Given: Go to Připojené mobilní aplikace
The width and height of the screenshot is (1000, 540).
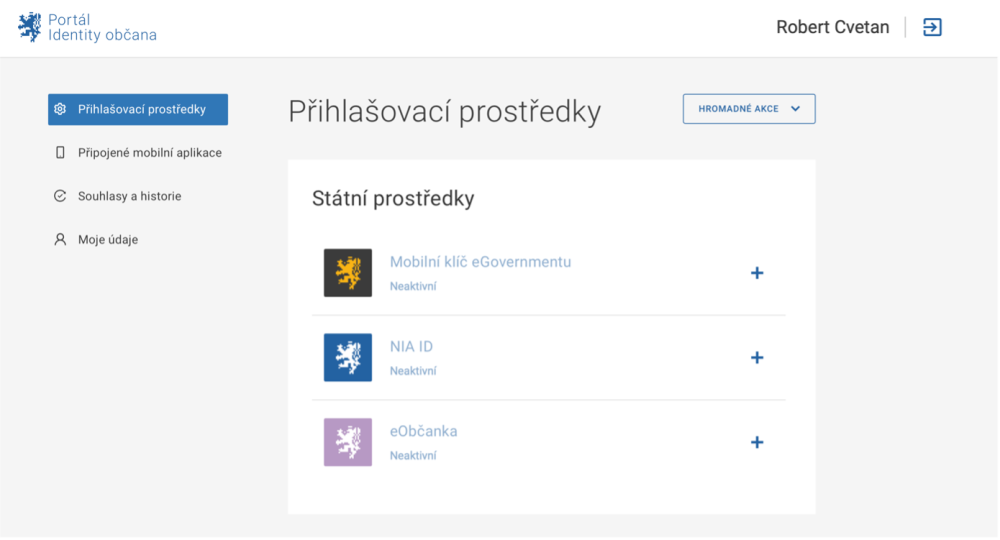Looking at the screenshot, I should coord(150,153).
